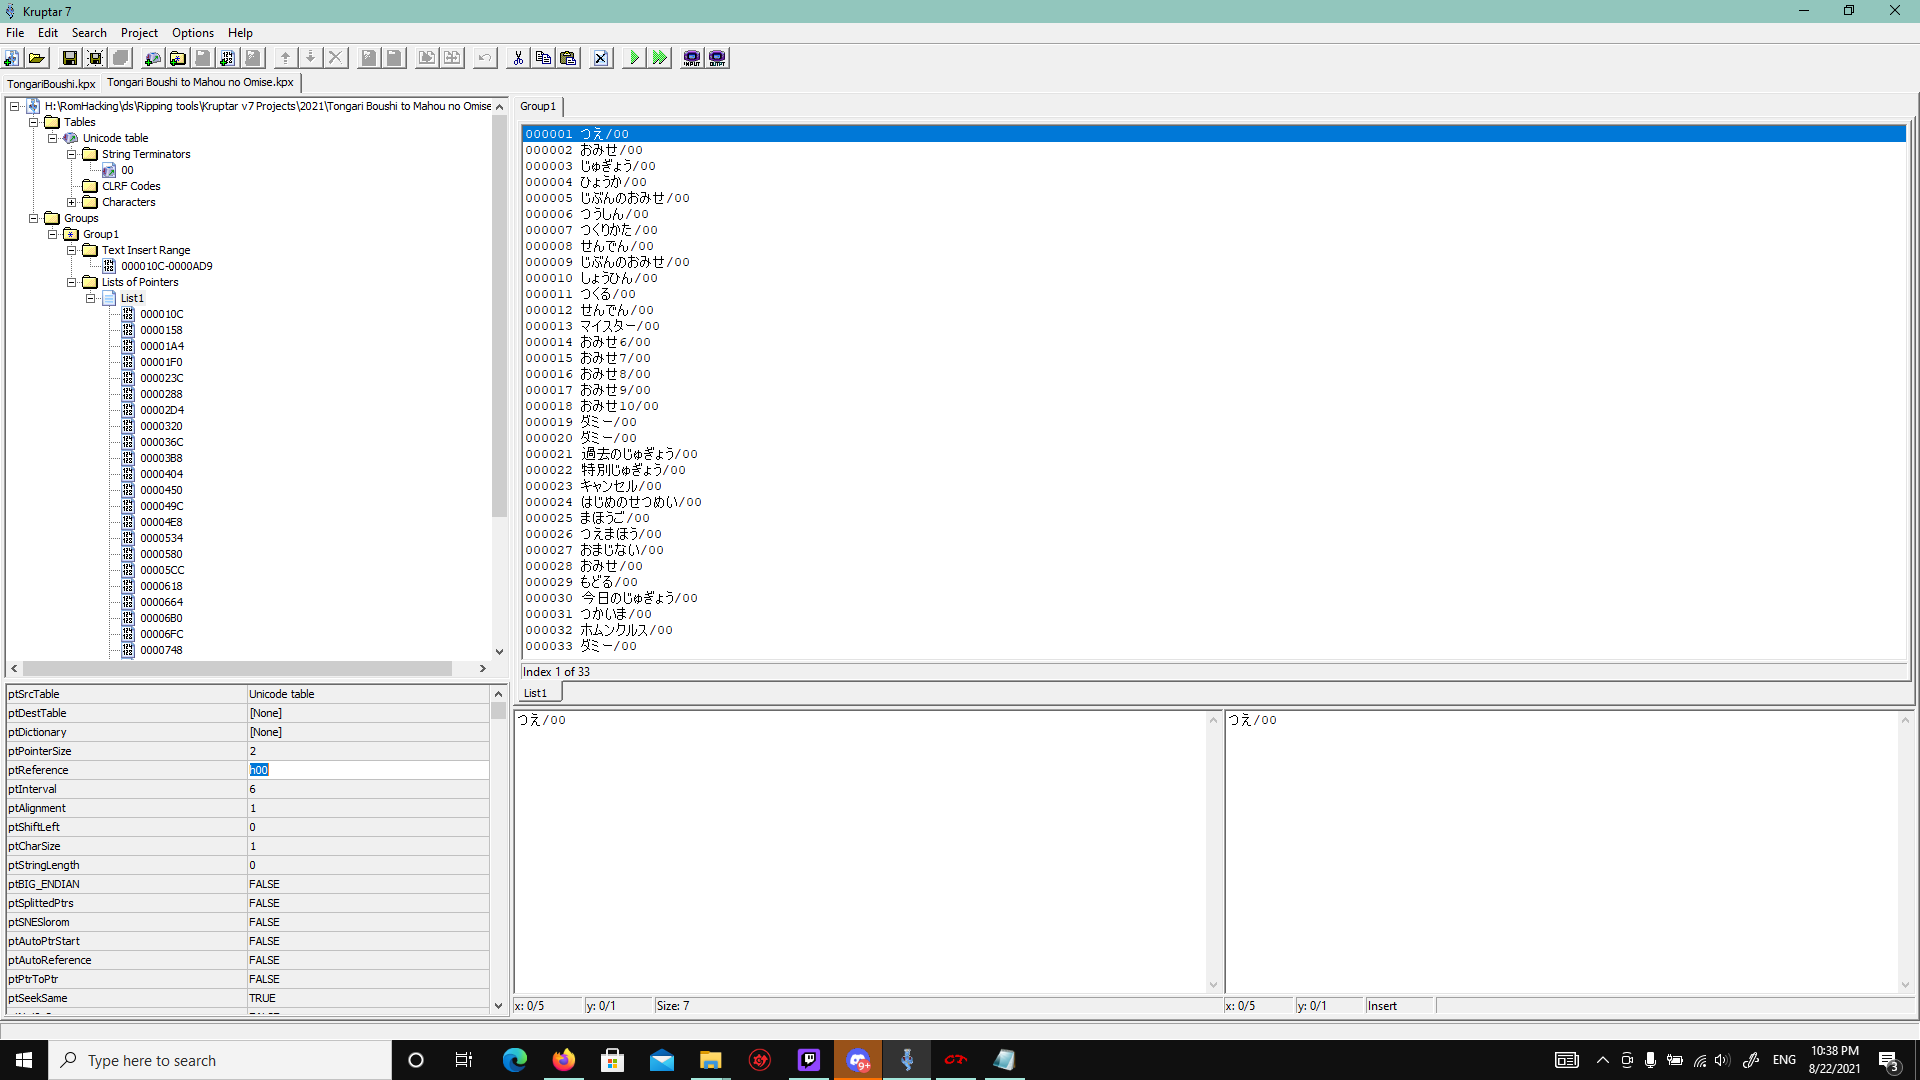Click the green Run arrow icon

pyautogui.click(x=634, y=58)
